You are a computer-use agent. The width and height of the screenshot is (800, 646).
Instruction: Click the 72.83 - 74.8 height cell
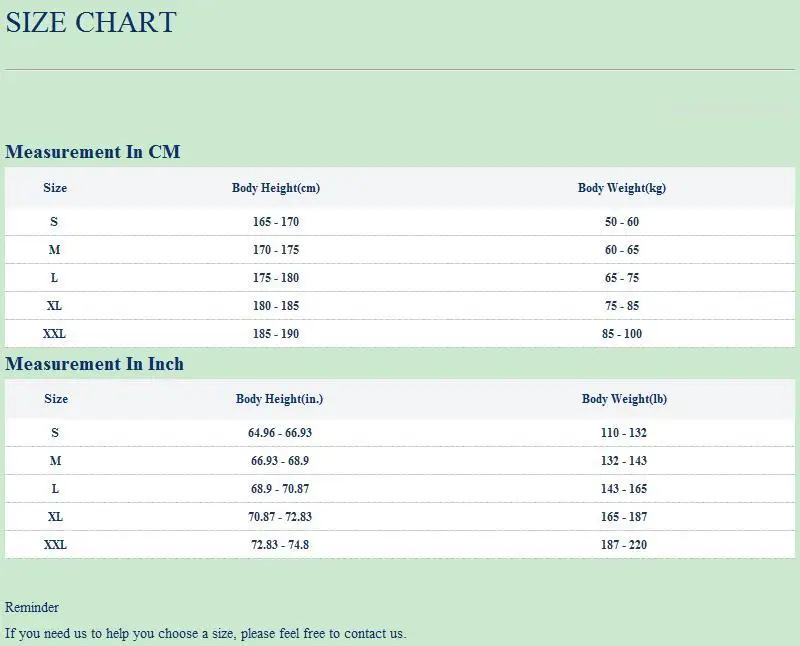[280, 545]
